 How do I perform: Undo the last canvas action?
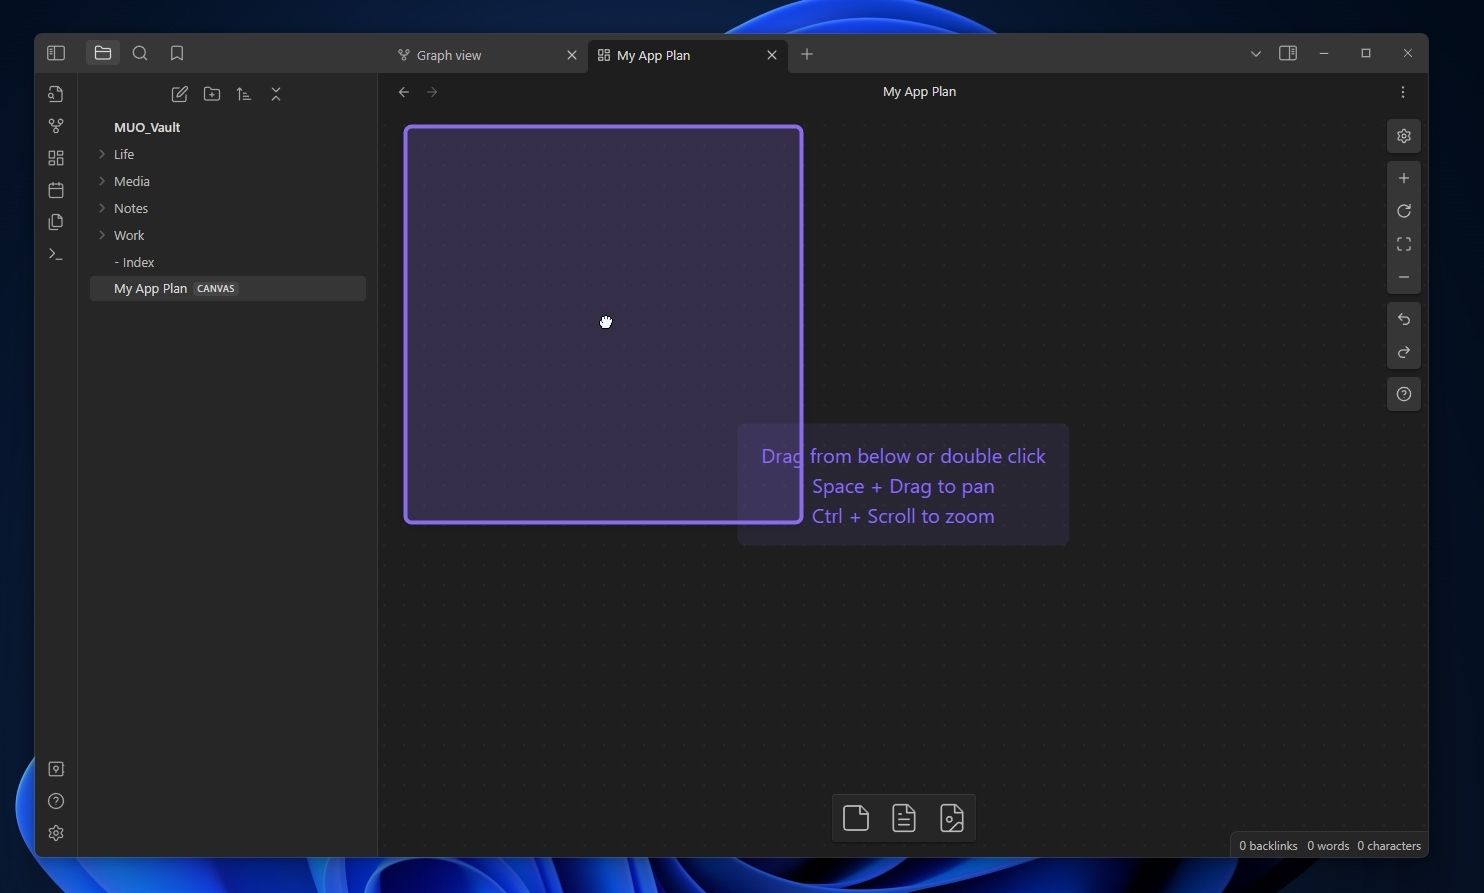tap(1403, 319)
